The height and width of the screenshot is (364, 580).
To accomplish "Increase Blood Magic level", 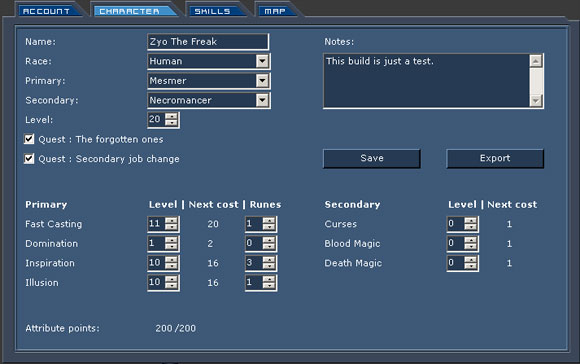I will tap(471, 240).
